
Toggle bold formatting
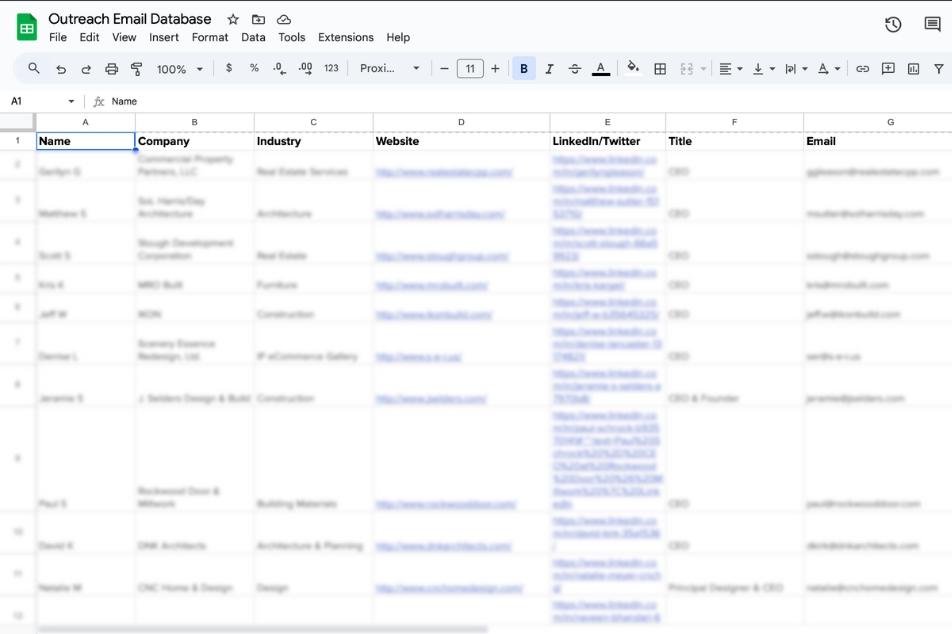(524, 69)
